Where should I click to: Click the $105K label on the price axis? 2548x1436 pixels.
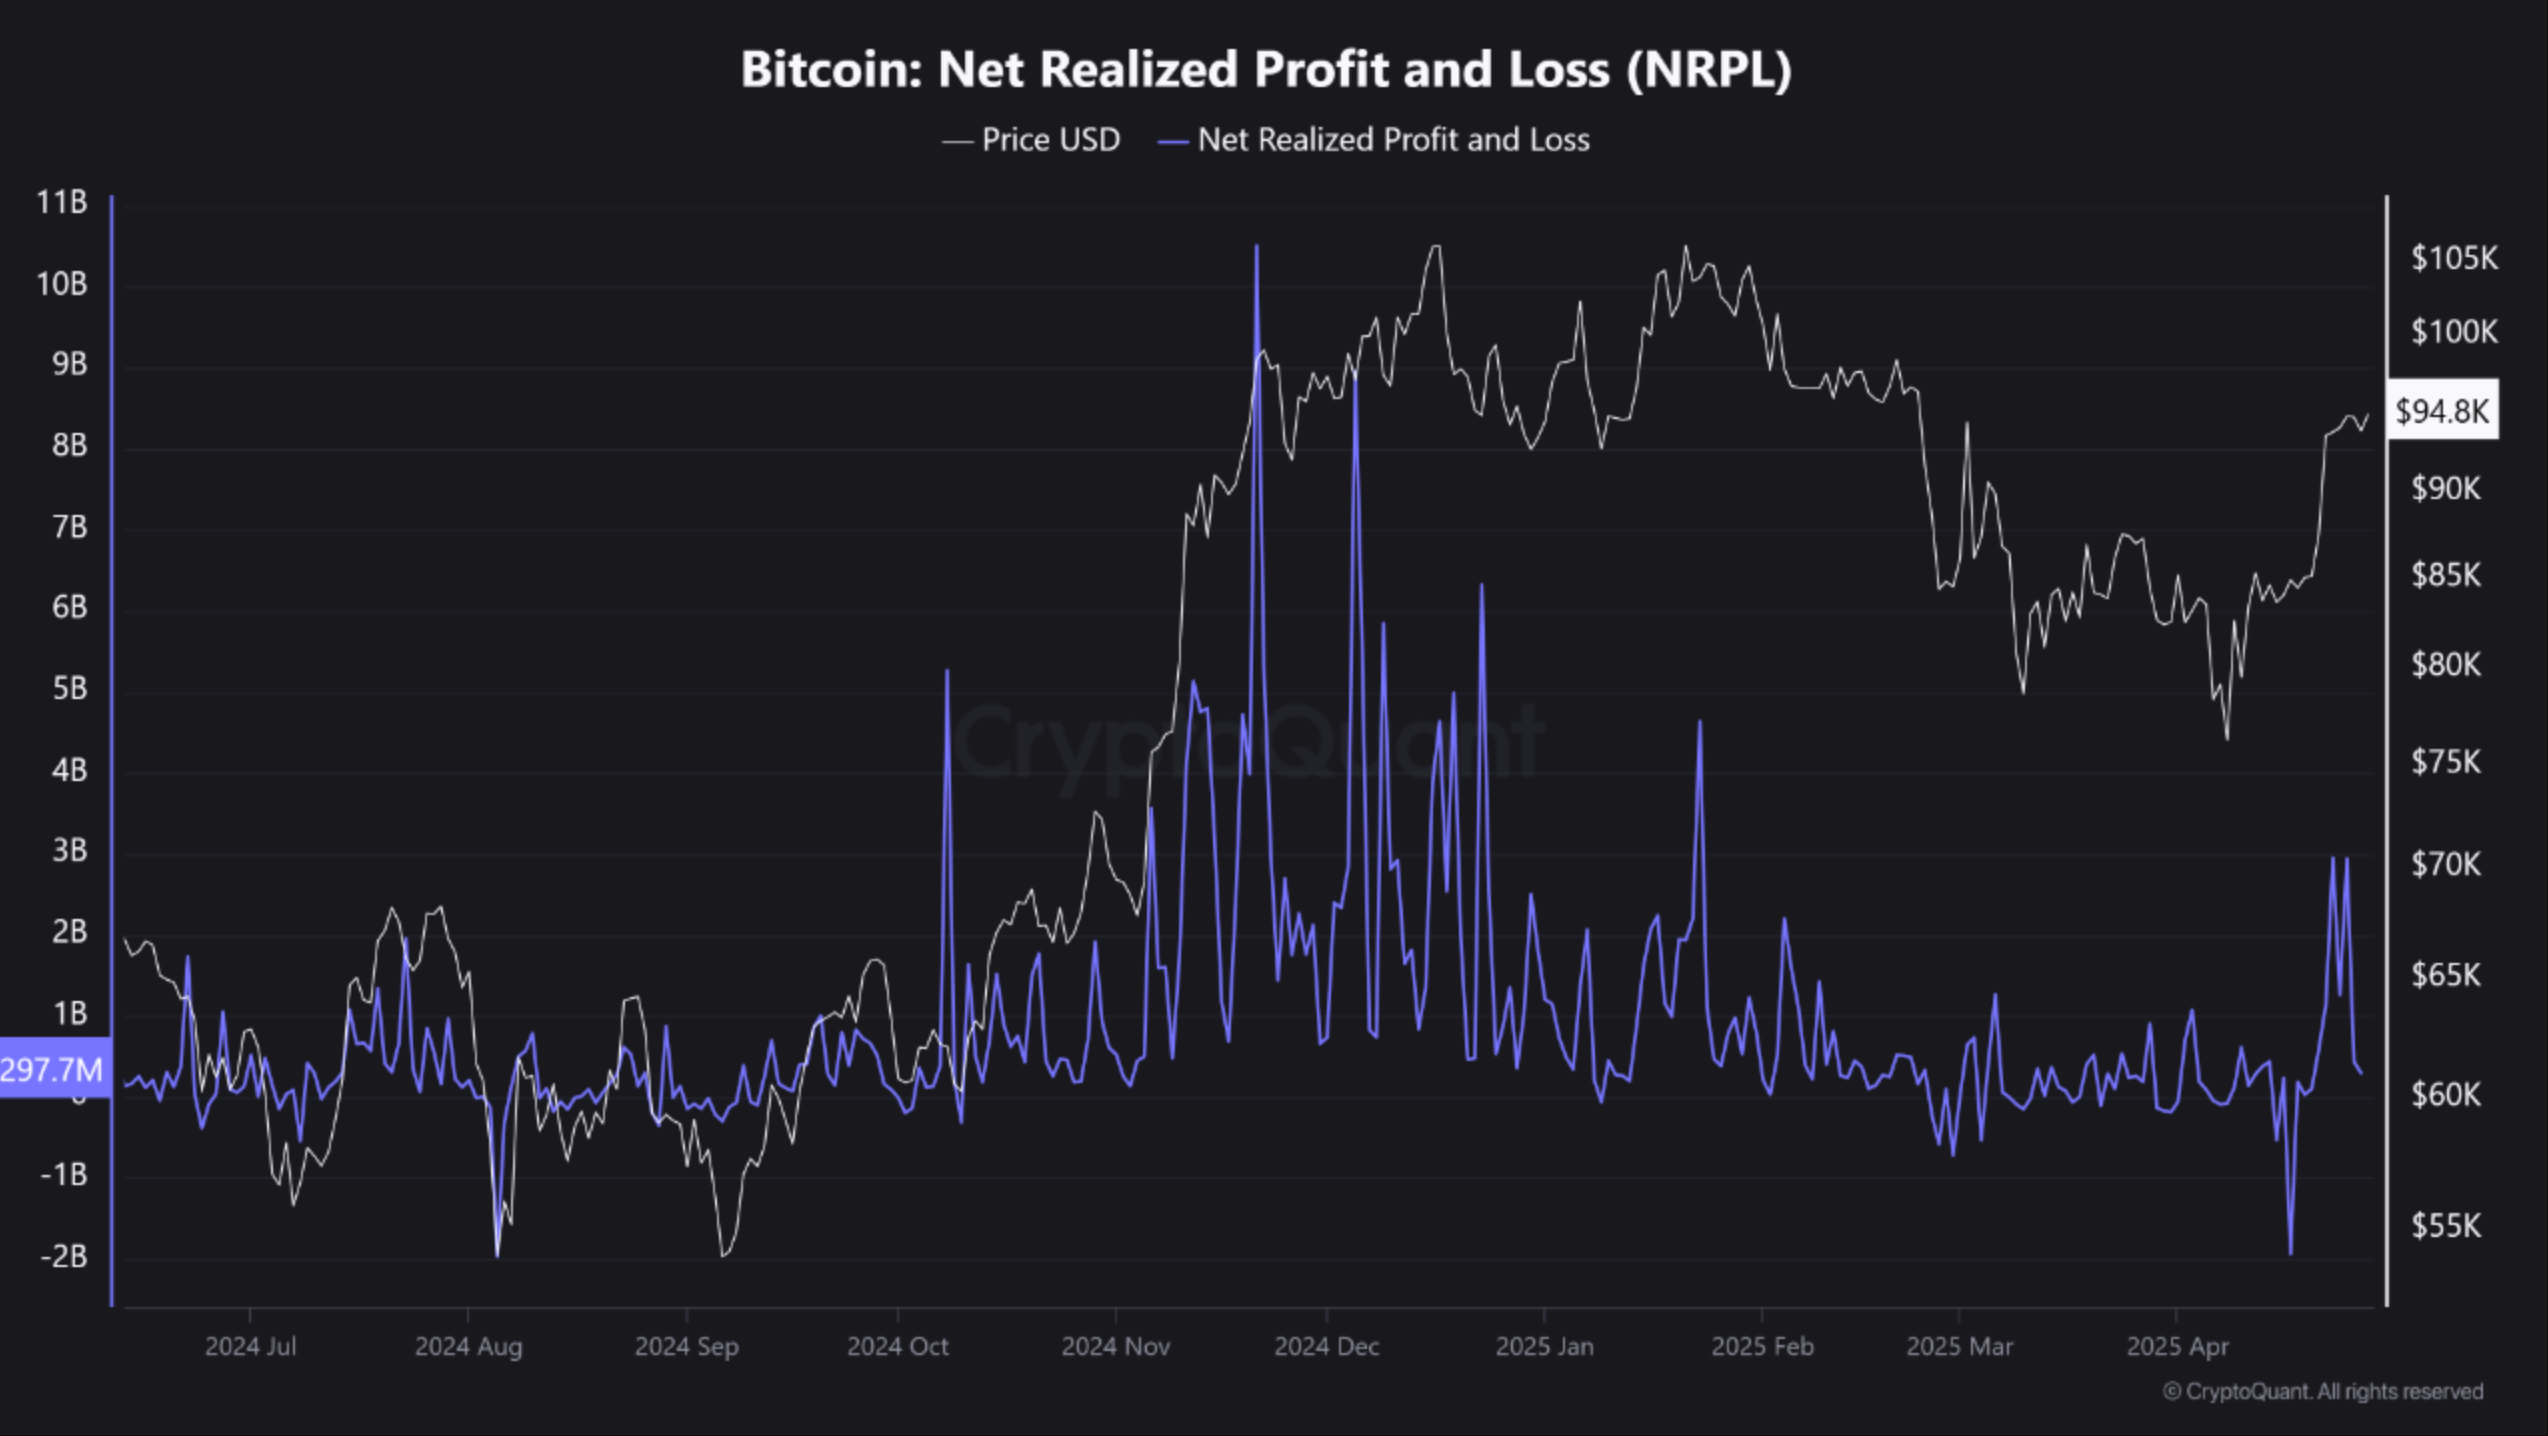point(2454,258)
